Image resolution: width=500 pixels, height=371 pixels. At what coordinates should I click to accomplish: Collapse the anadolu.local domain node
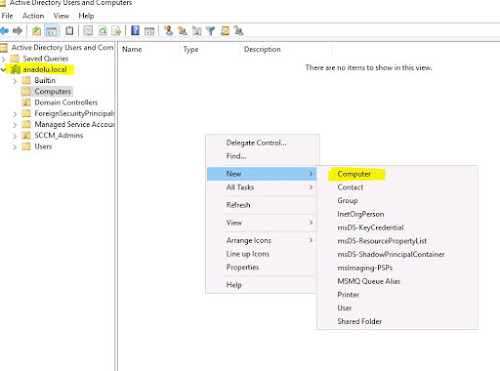pyautogui.click(x=4, y=70)
